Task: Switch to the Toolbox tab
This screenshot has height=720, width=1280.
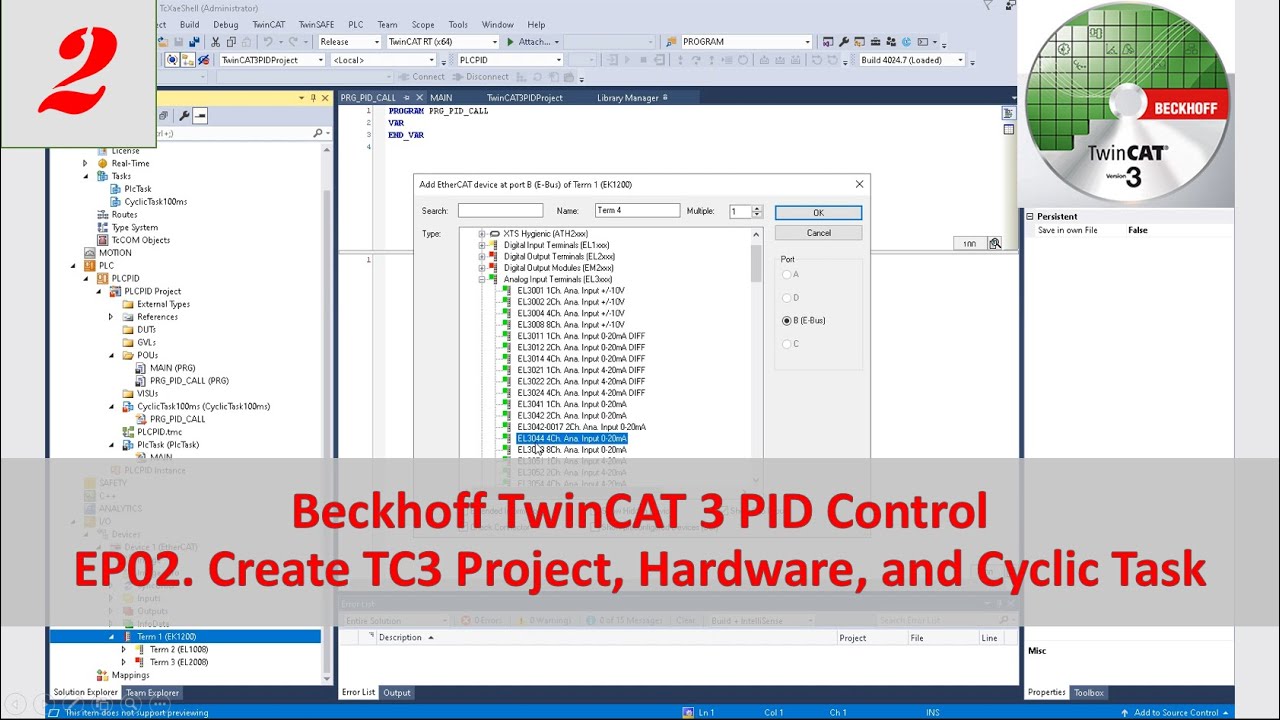Action: 1089,692
